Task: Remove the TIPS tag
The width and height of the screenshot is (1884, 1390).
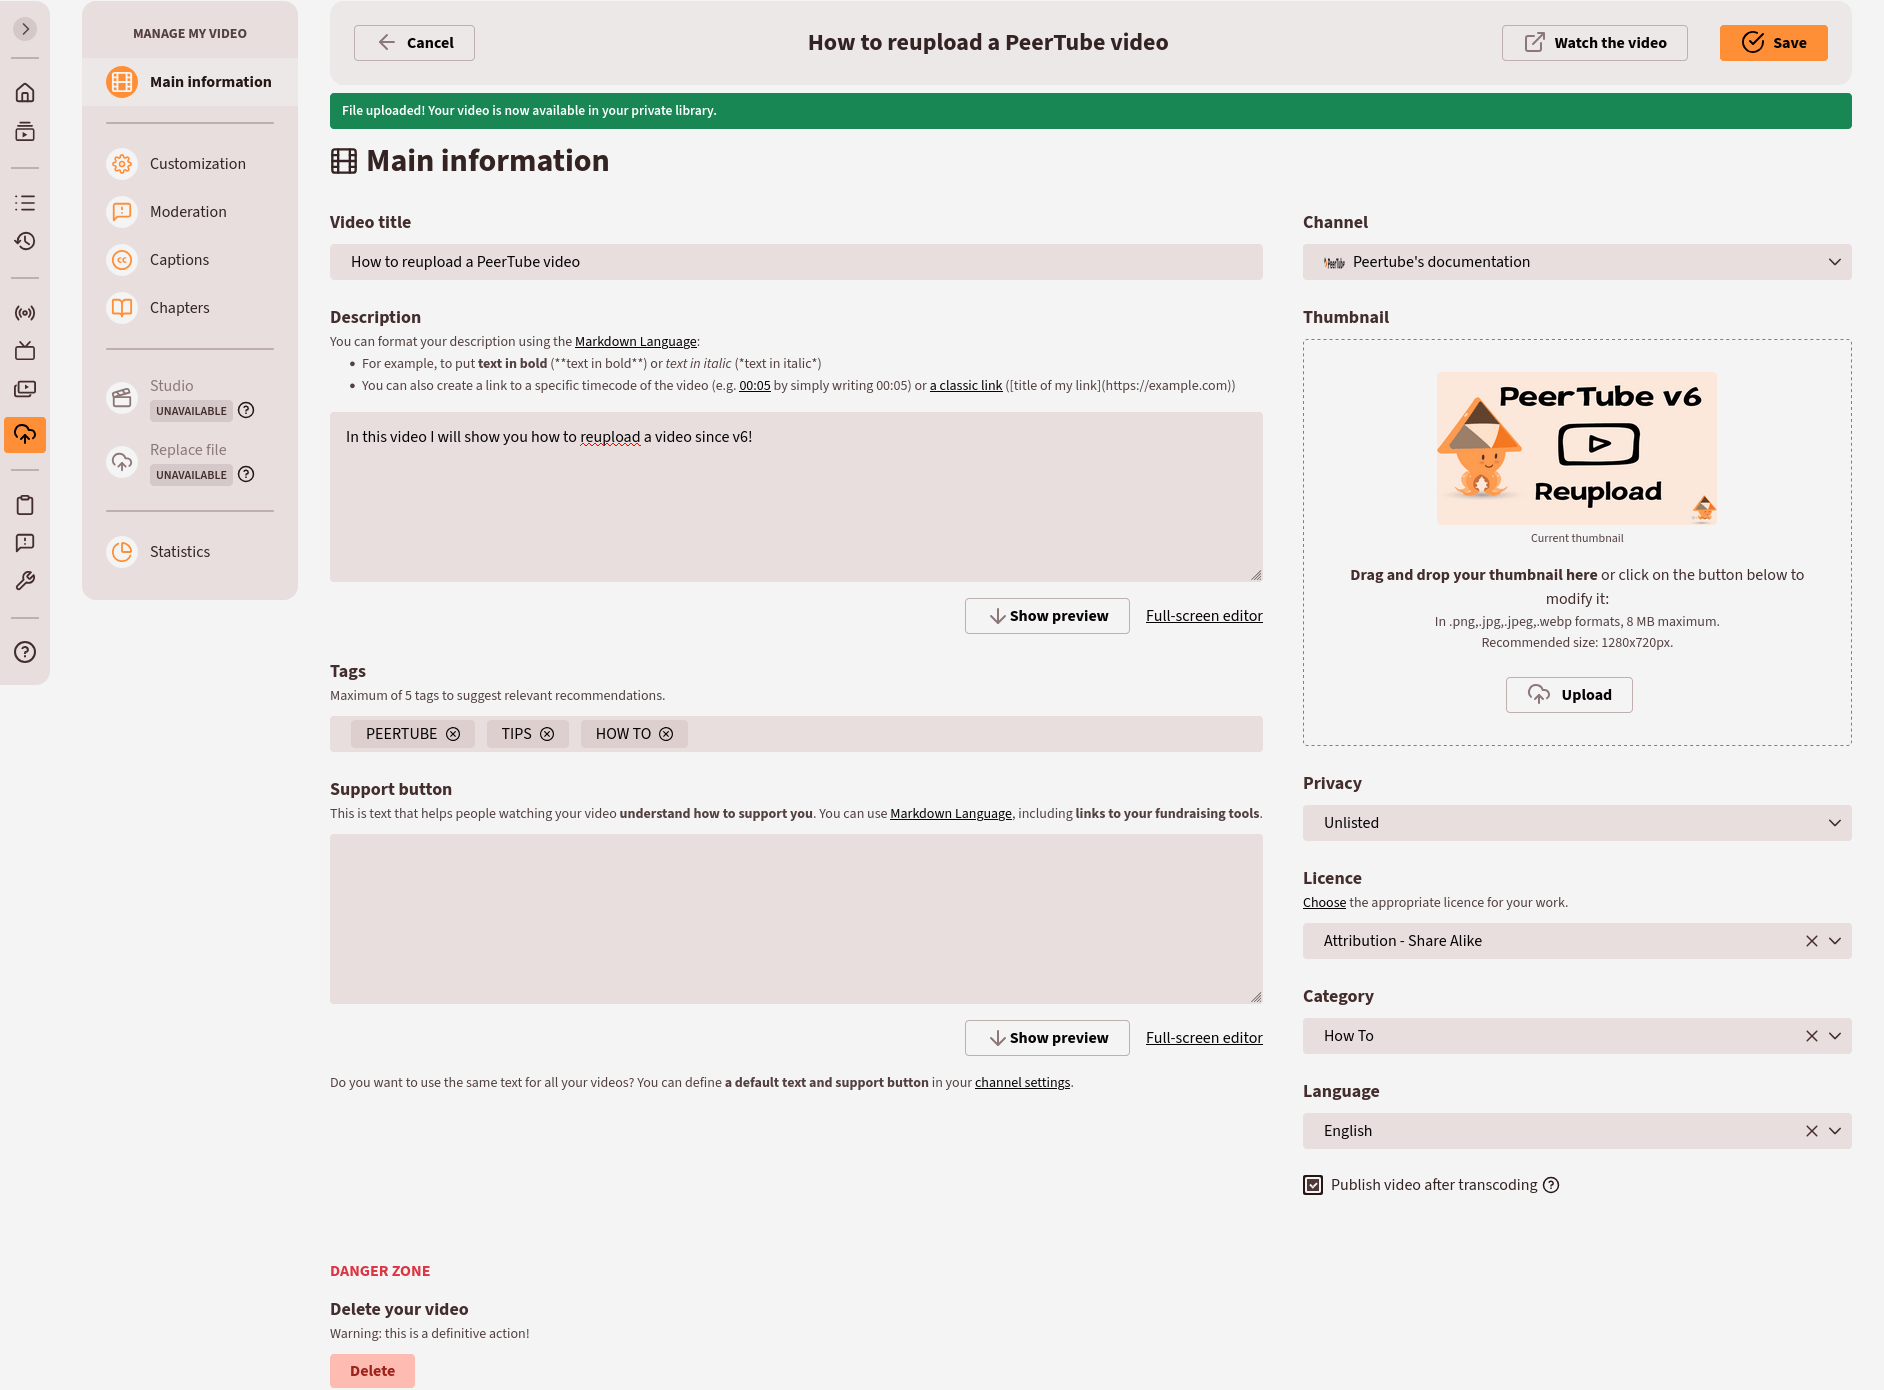Action: pos(547,734)
